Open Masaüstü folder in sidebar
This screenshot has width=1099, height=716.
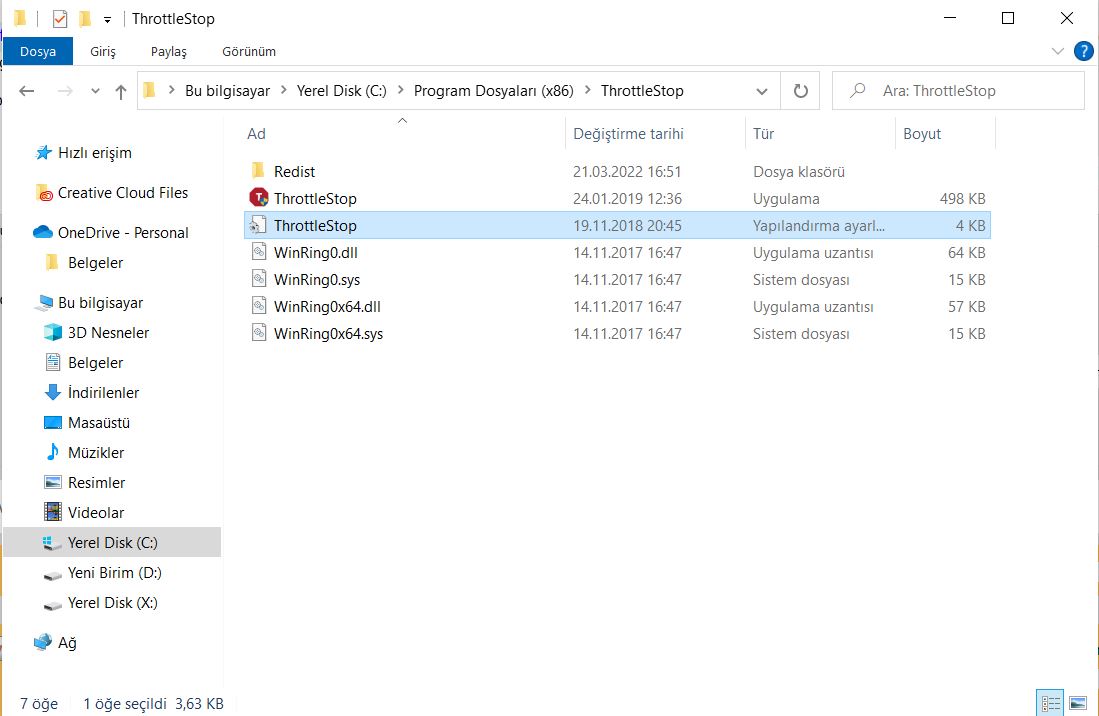point(99,423)
